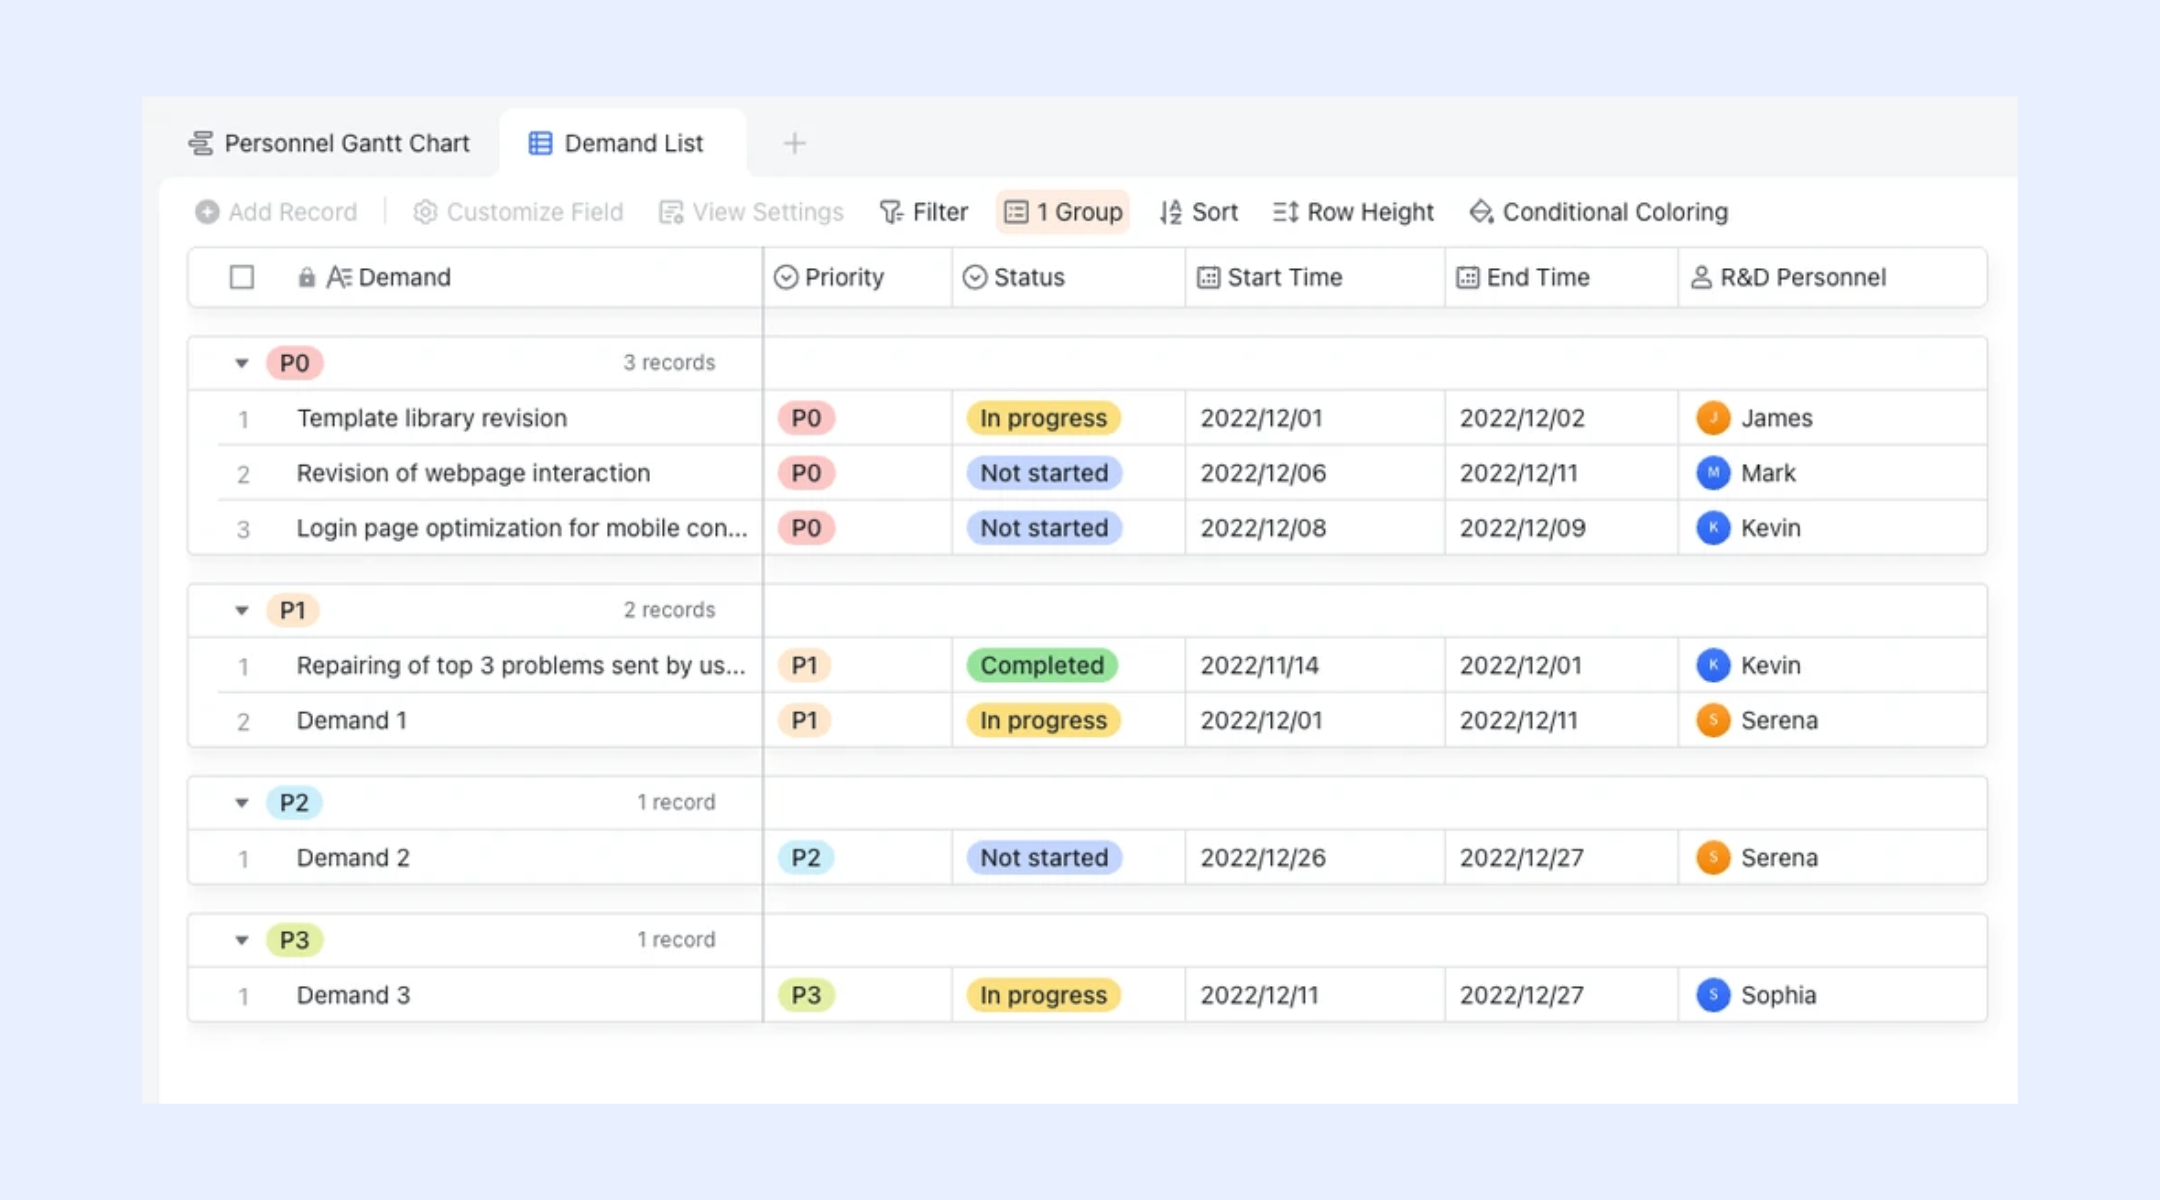
Task: Collapse the P1 group
Action: click(x=241, y=610)
